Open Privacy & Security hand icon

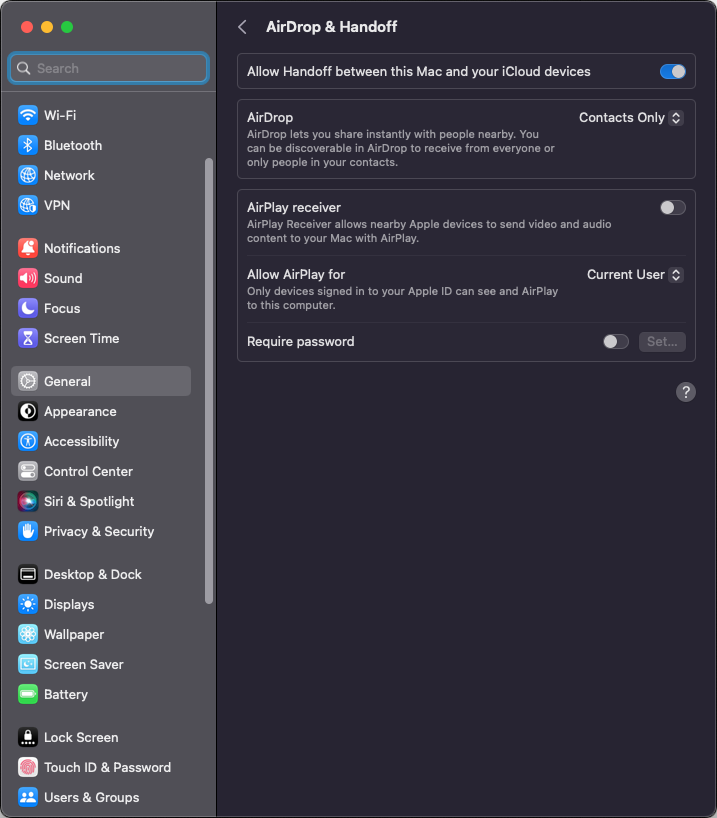(28, 531)
